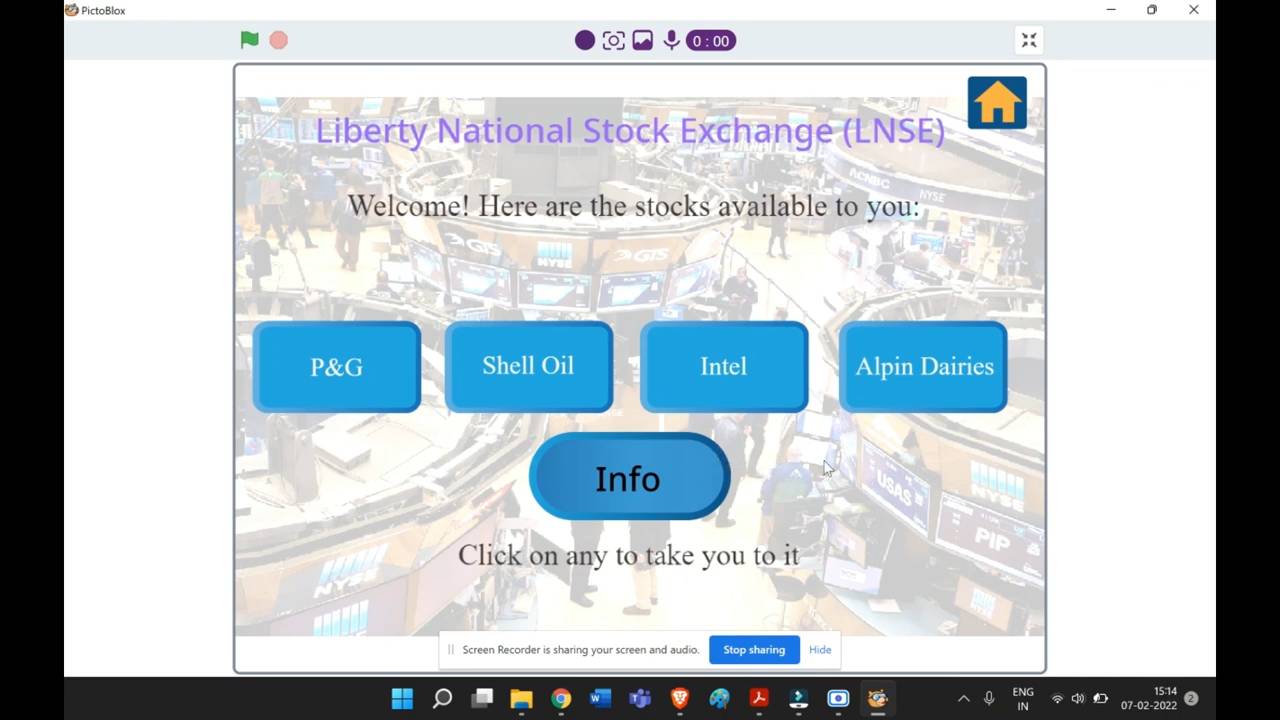This screenshot has width=1280, height=720.
Task: Click the image picture icon in the toolbar
Action: [x=643, y=41]
